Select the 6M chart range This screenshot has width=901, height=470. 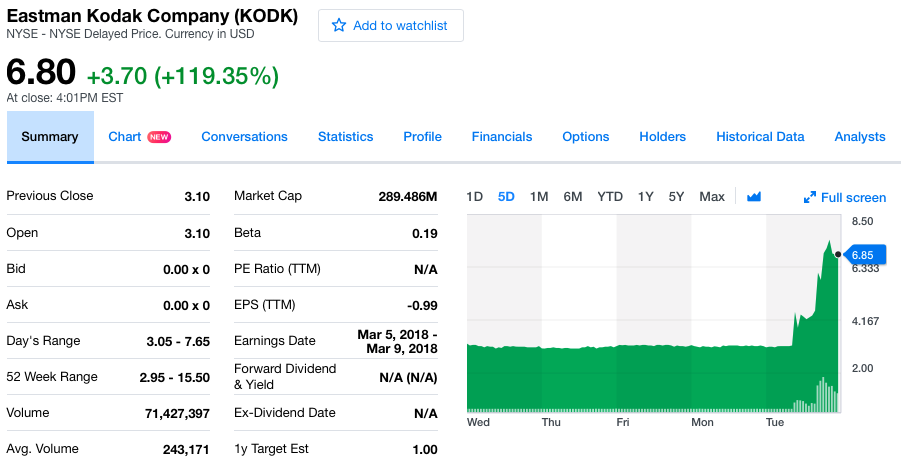pos(573,197)
